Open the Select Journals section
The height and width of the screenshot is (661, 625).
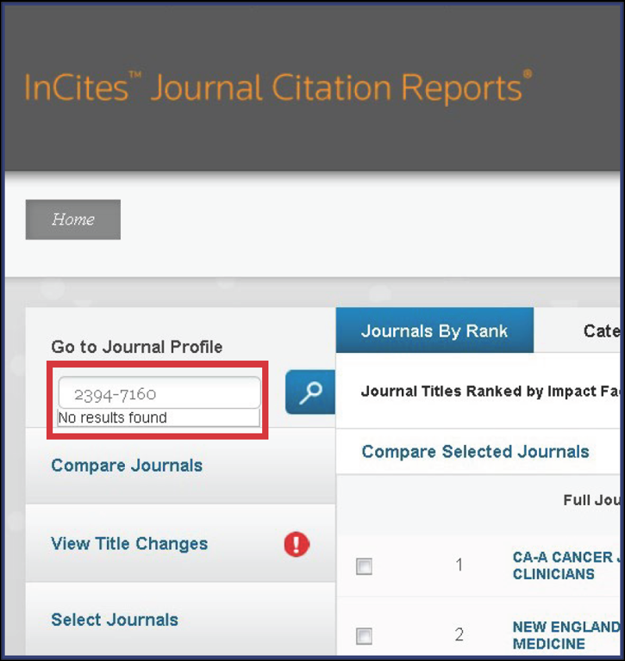(x=115, y=620)
